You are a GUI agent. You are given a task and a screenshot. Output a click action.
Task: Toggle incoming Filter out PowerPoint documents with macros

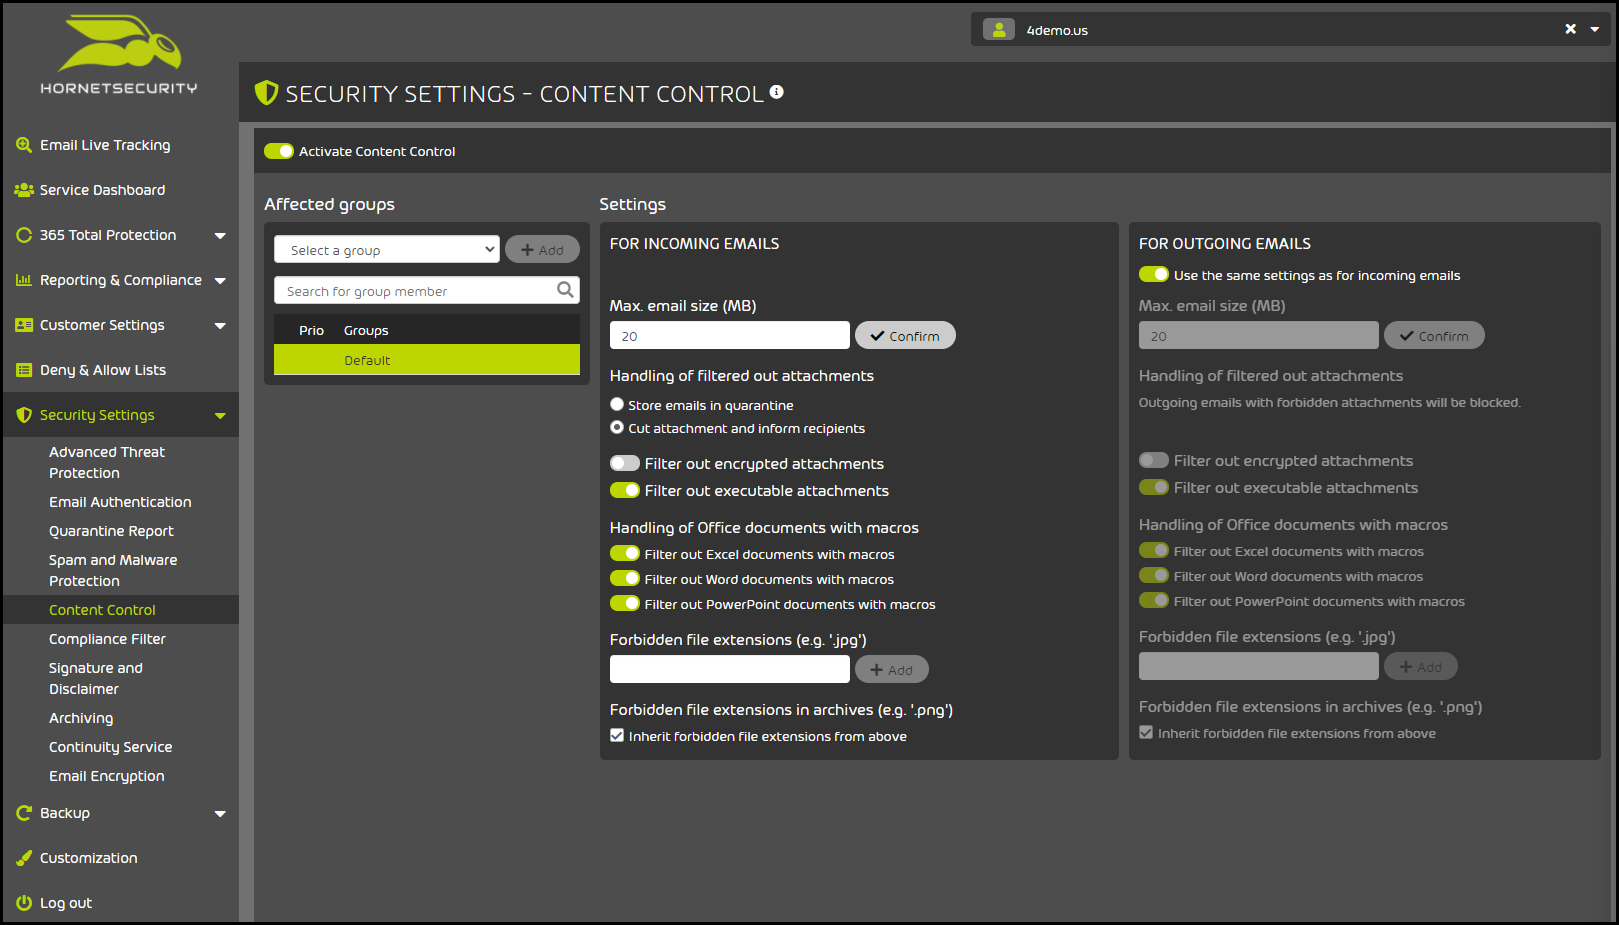625,603
